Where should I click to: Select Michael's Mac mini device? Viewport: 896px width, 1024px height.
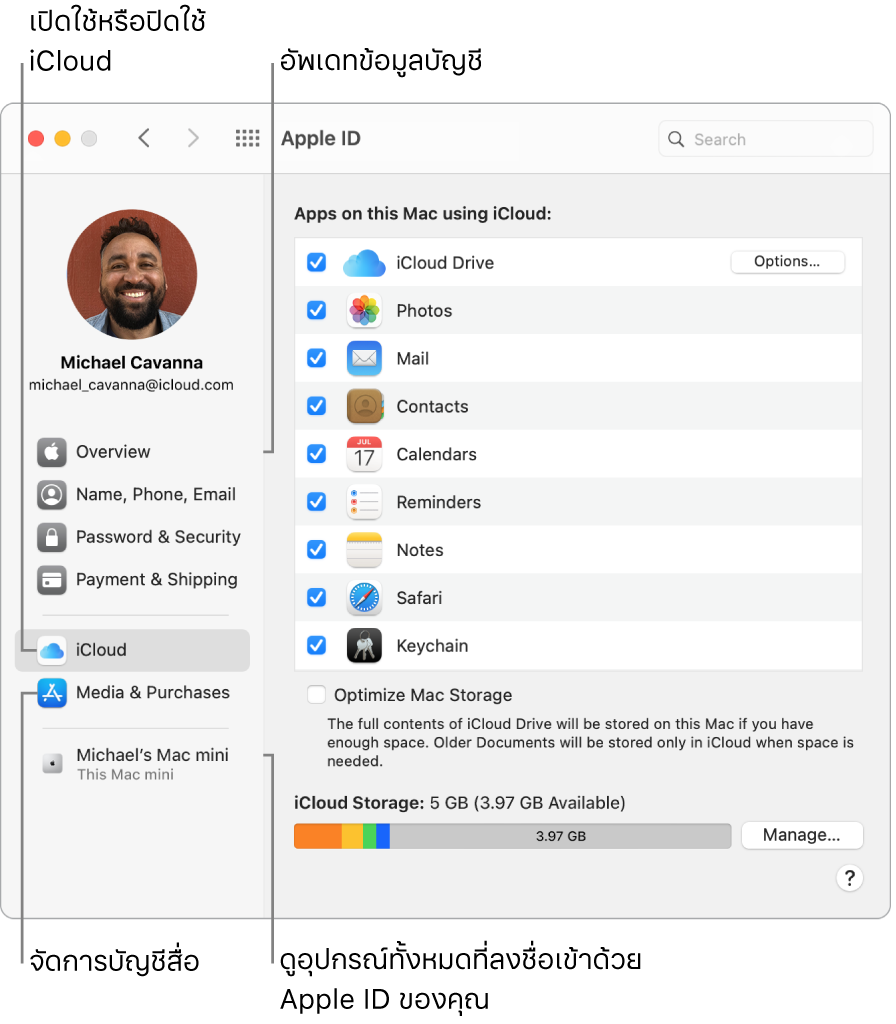click(x=132, y=763)
